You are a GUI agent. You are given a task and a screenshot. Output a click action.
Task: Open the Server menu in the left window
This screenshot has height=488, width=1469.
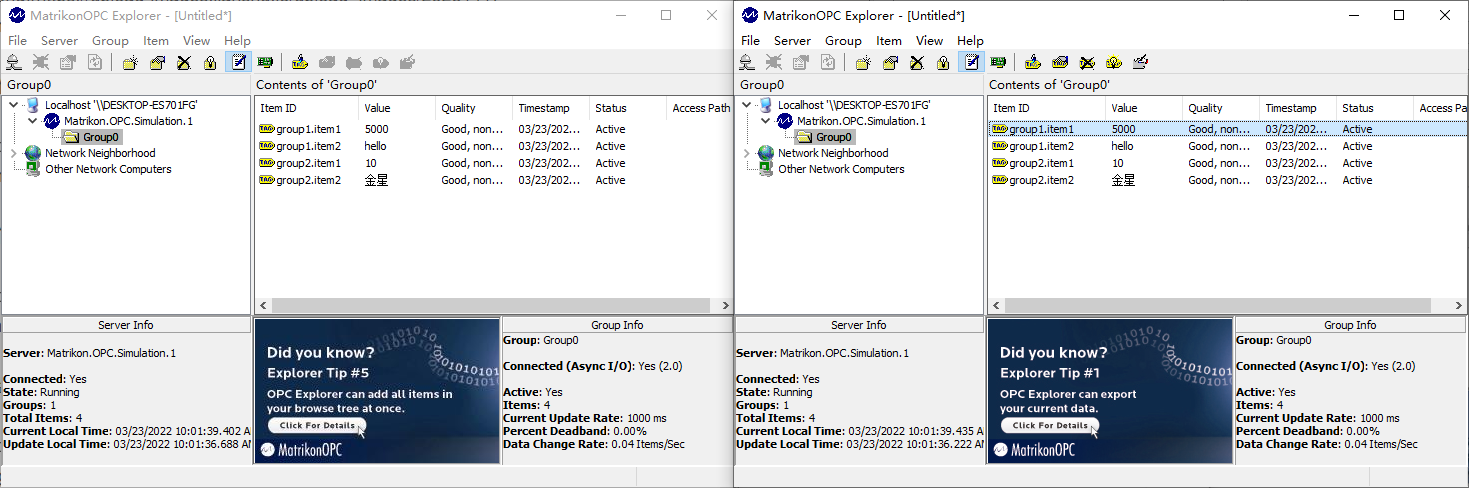point(59,41)
